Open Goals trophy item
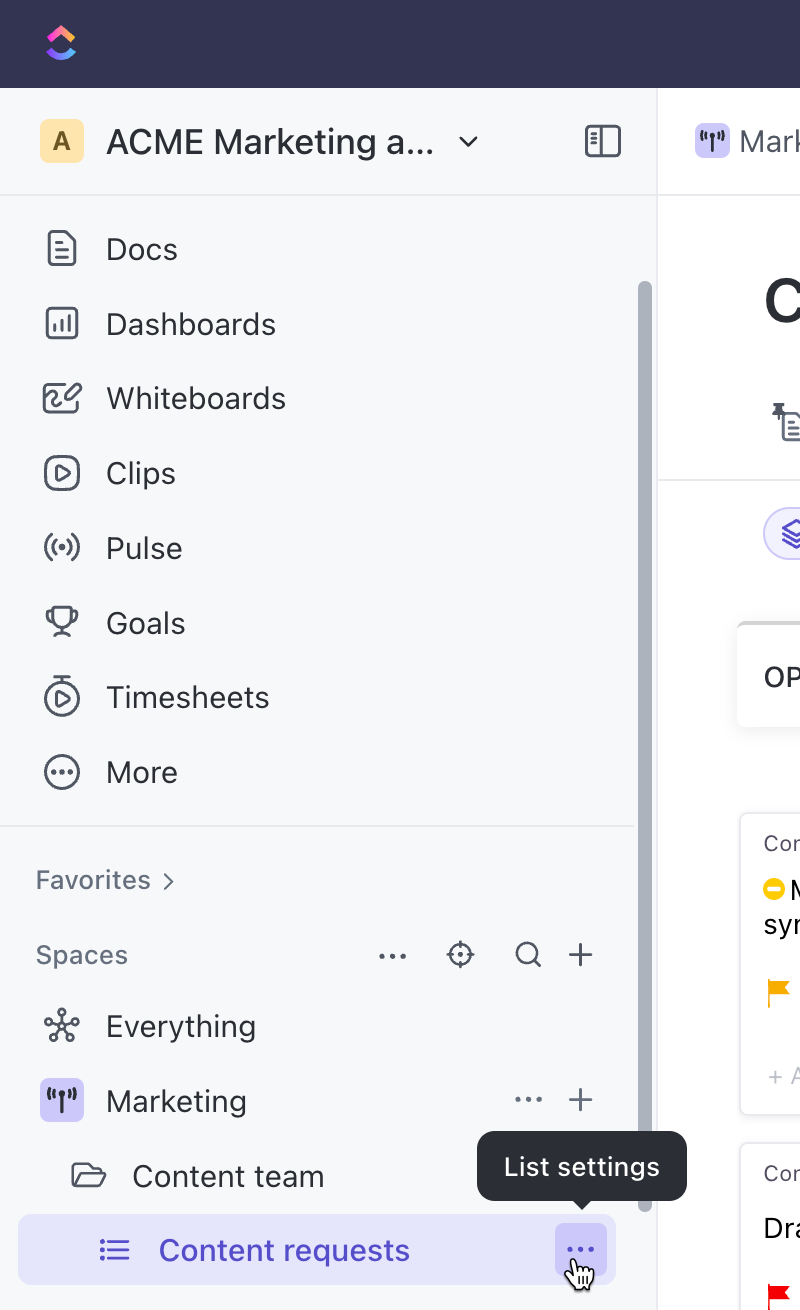 coord(145,623)
